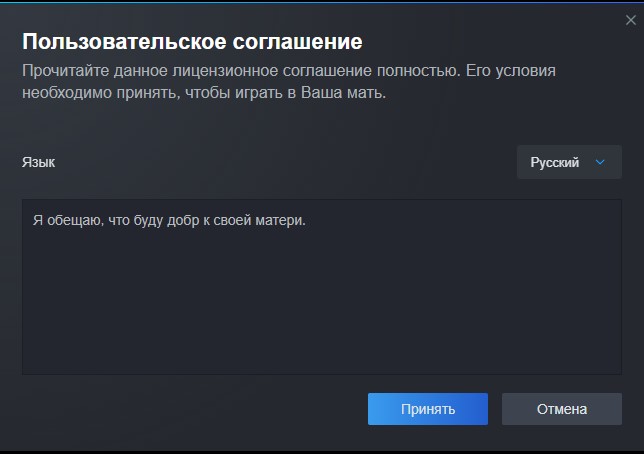Screen dimensions: 644x454
Task: Cancel the agreement with Отмена button
Action: click(562, 409)
